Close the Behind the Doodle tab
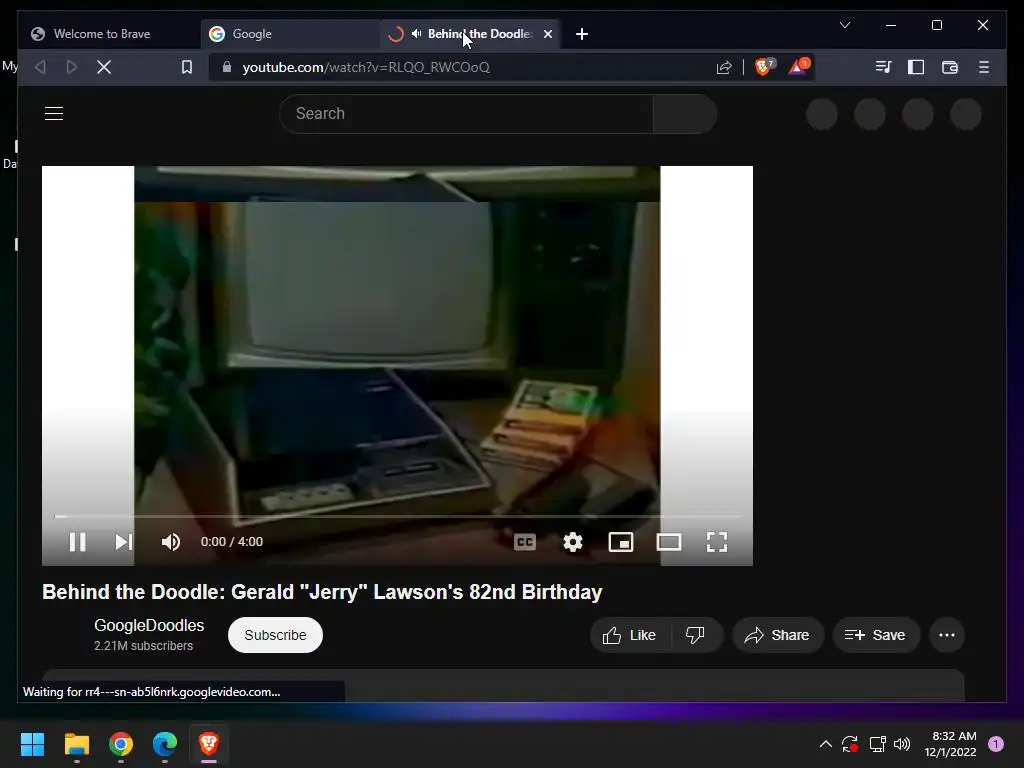 548,34
